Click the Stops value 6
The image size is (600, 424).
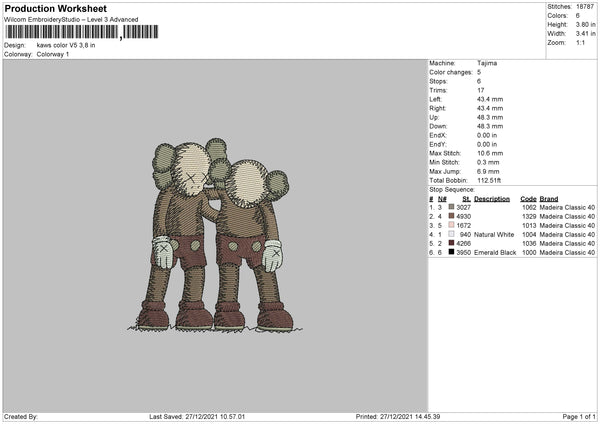(479, 81)
